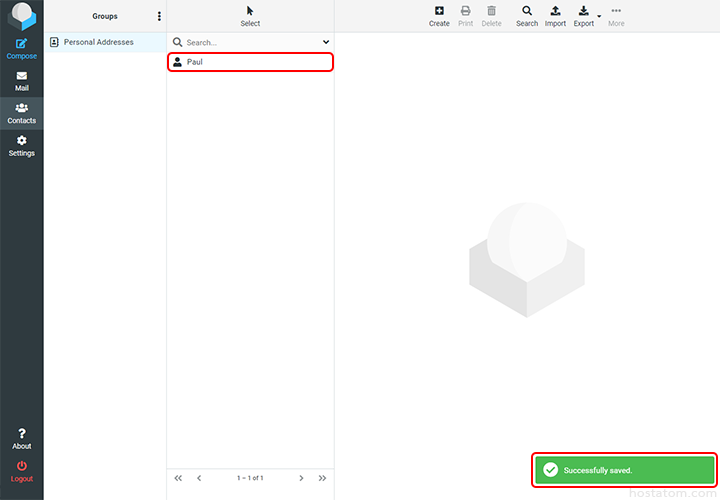This screenshot has height=500, width=720.
Task: Open the Paul contact entry
Action: (249, 62)
